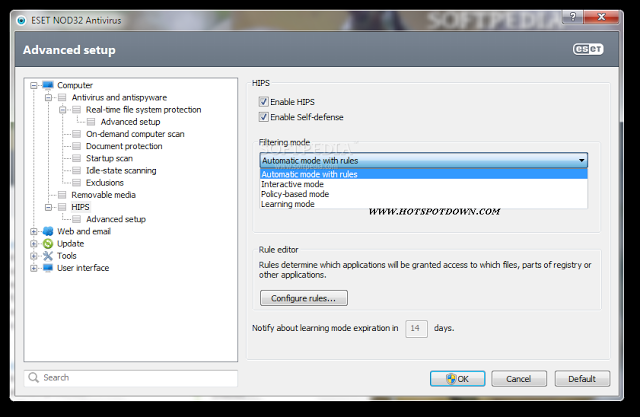Screen dimensions: 640x417
Task: Click the ESET logo in header
Action: 588,49
